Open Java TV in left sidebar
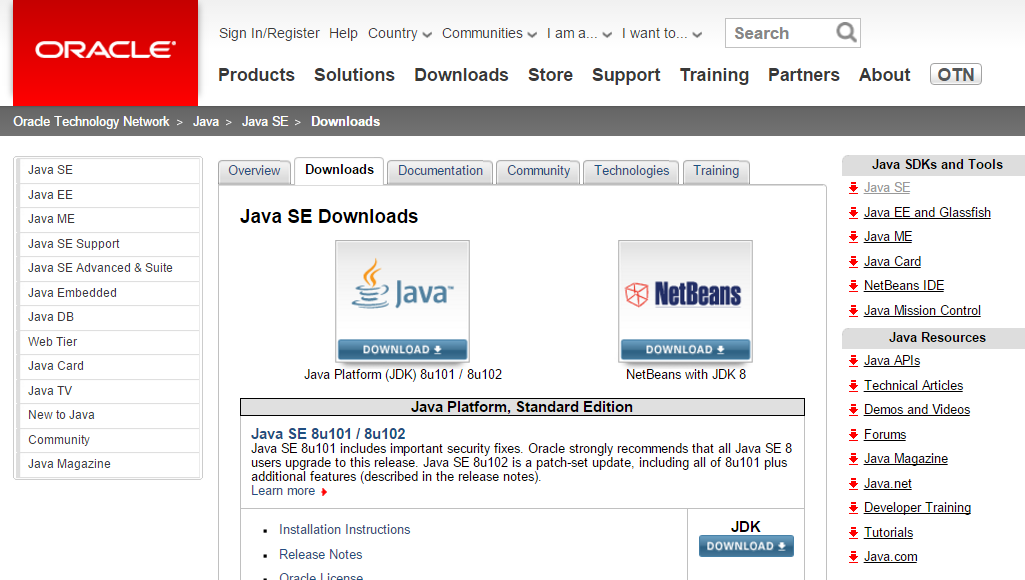Image resolution: width=1025 pixels, height=580 pixels. (109, 391)
